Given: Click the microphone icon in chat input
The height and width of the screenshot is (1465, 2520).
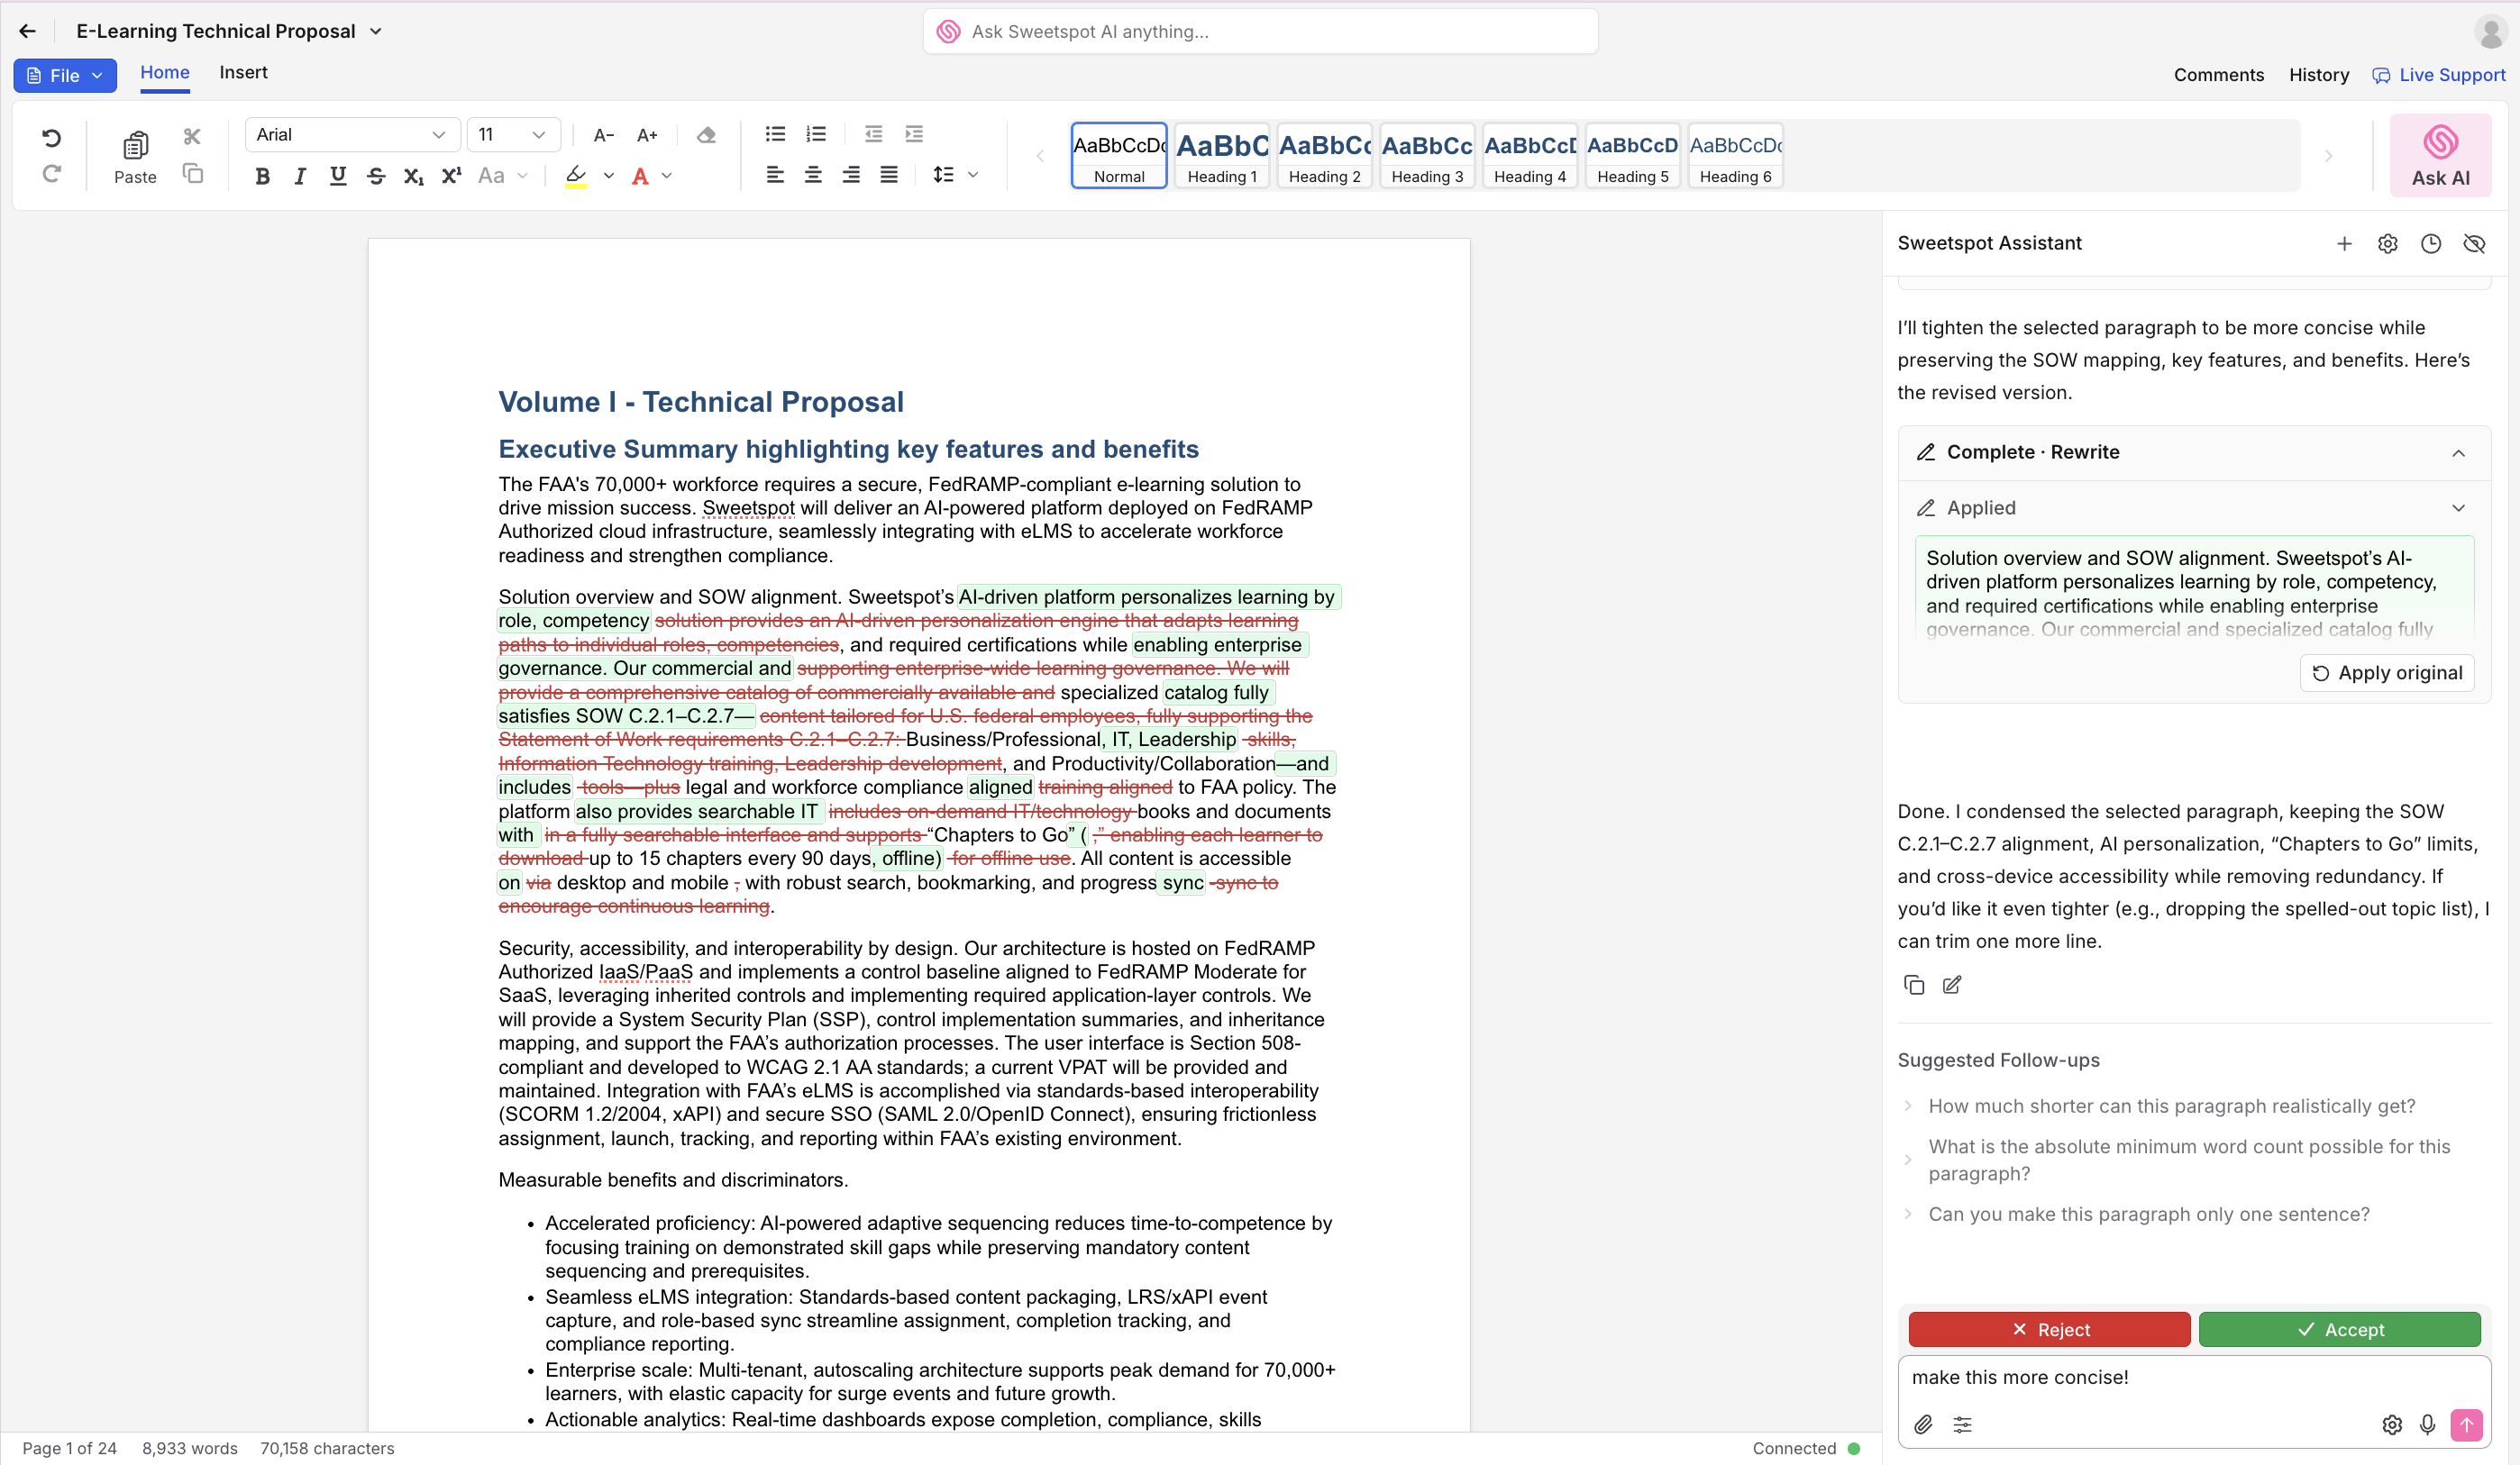Looking at the screenshot, I should 2427,1424.
